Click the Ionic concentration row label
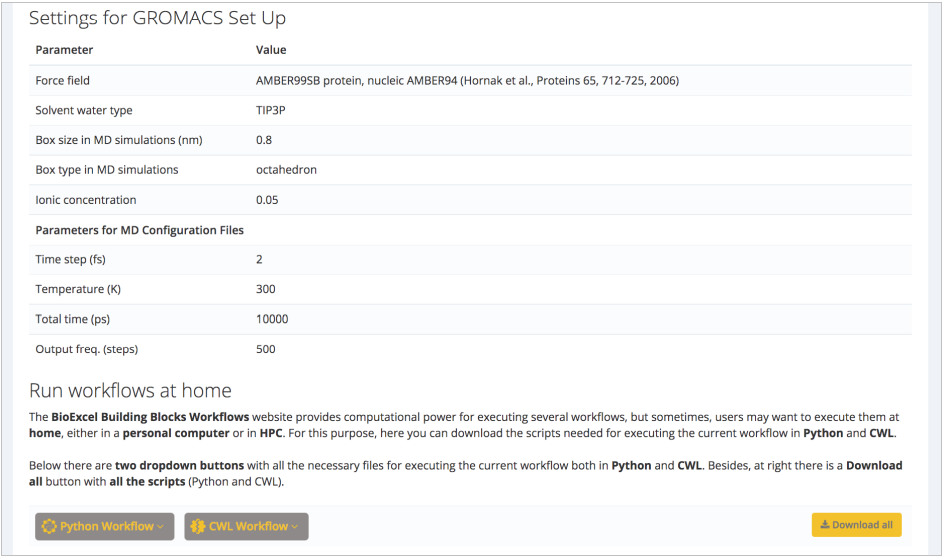This screenshot has height=558, width=944. pyautogui.click(x=86, y=200)
